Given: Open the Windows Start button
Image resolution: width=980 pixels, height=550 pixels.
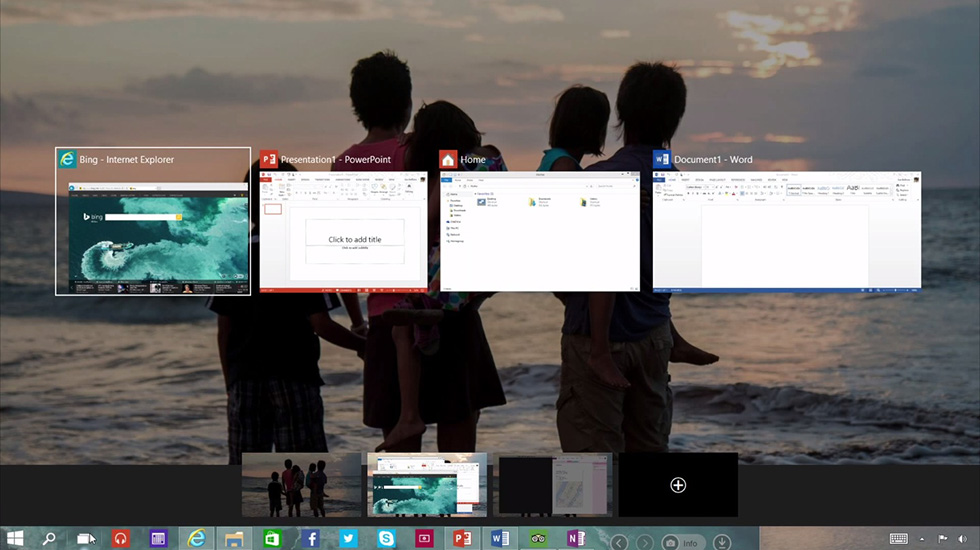Looking at the screenshot, I should (15, 538).
